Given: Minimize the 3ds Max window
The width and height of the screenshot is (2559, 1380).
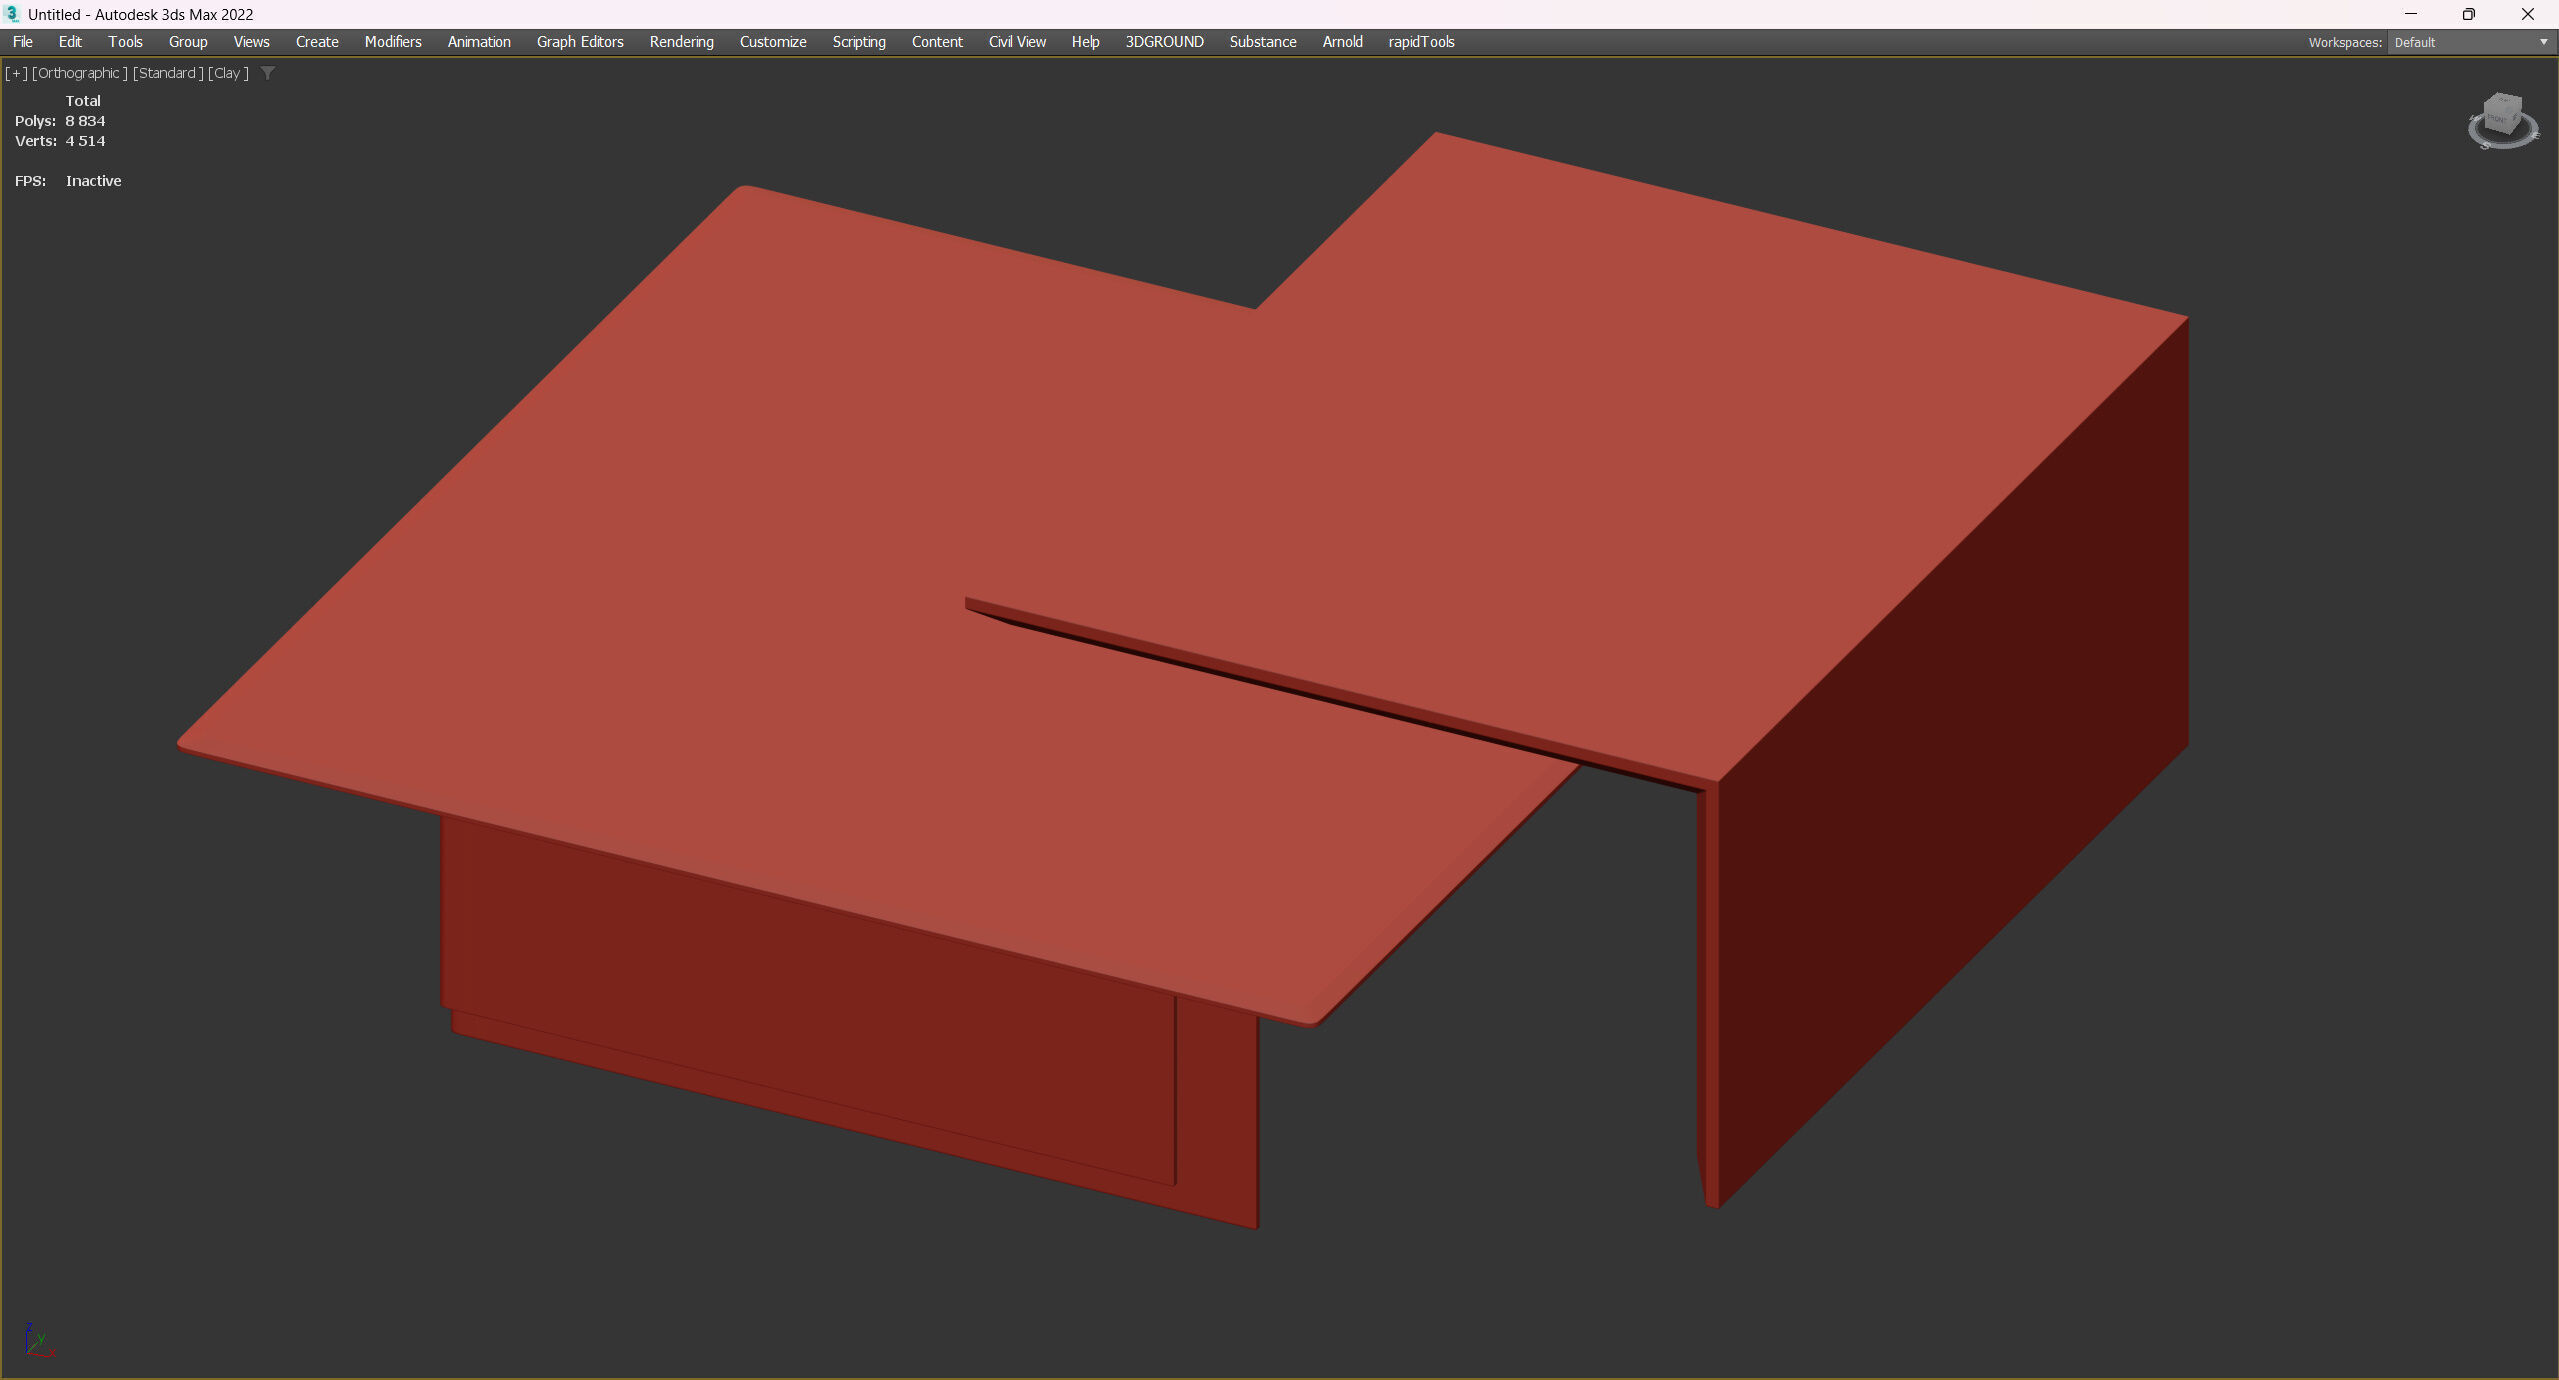Looking at the screenshot, I should pos(2411,14).
